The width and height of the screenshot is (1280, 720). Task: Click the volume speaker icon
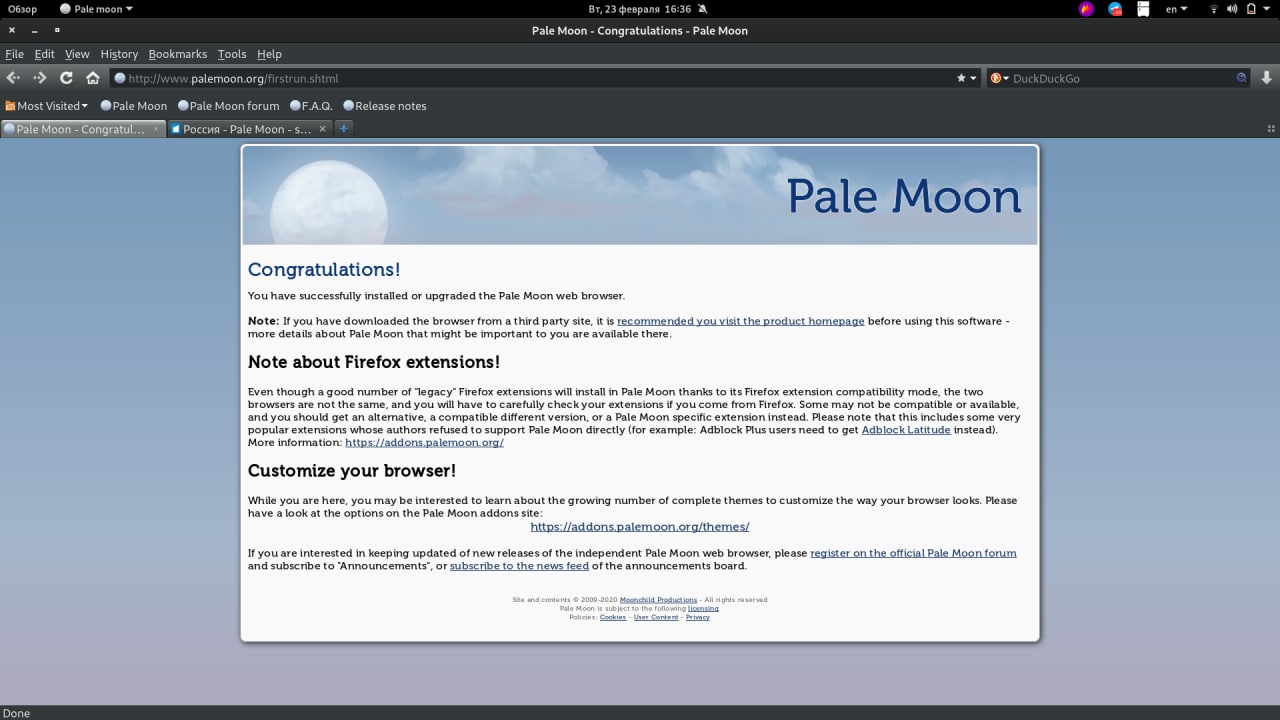(1232, 9)
